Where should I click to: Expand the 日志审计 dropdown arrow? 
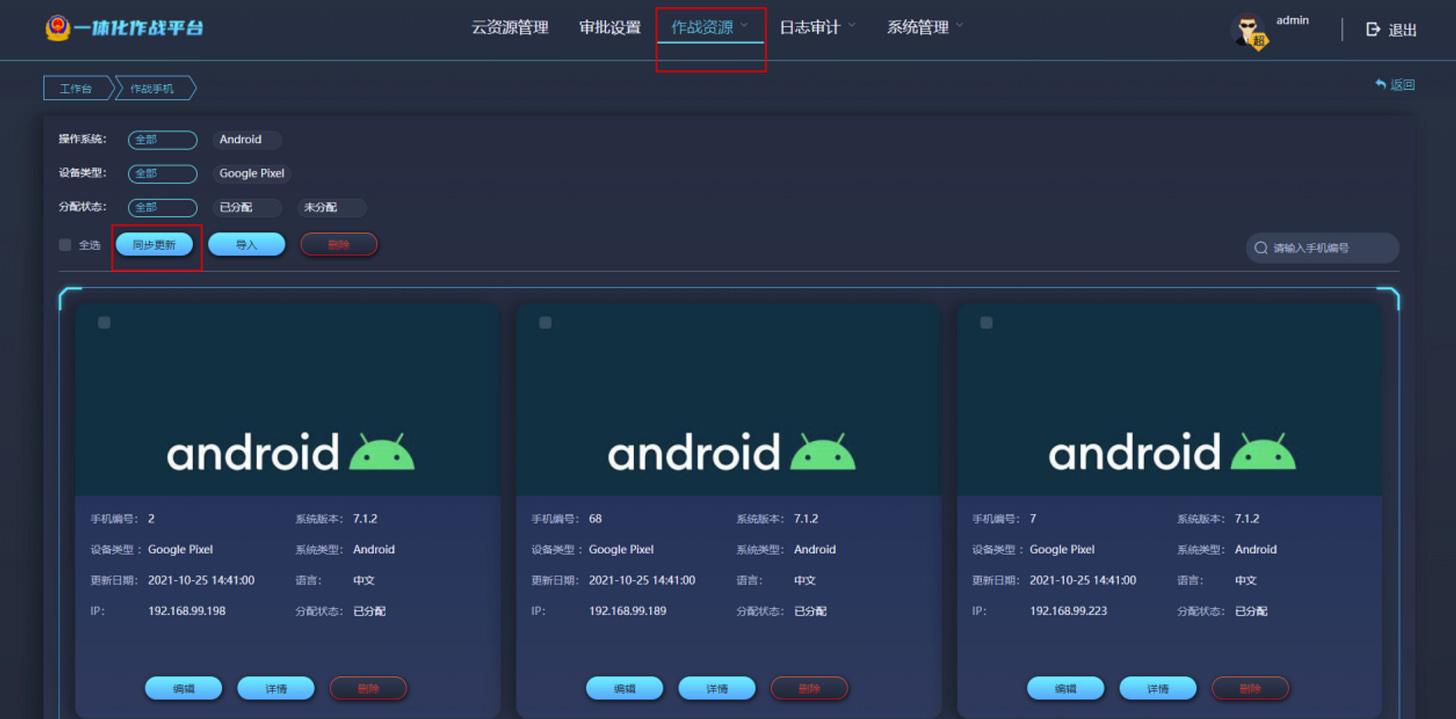click(x=852, y=25)
